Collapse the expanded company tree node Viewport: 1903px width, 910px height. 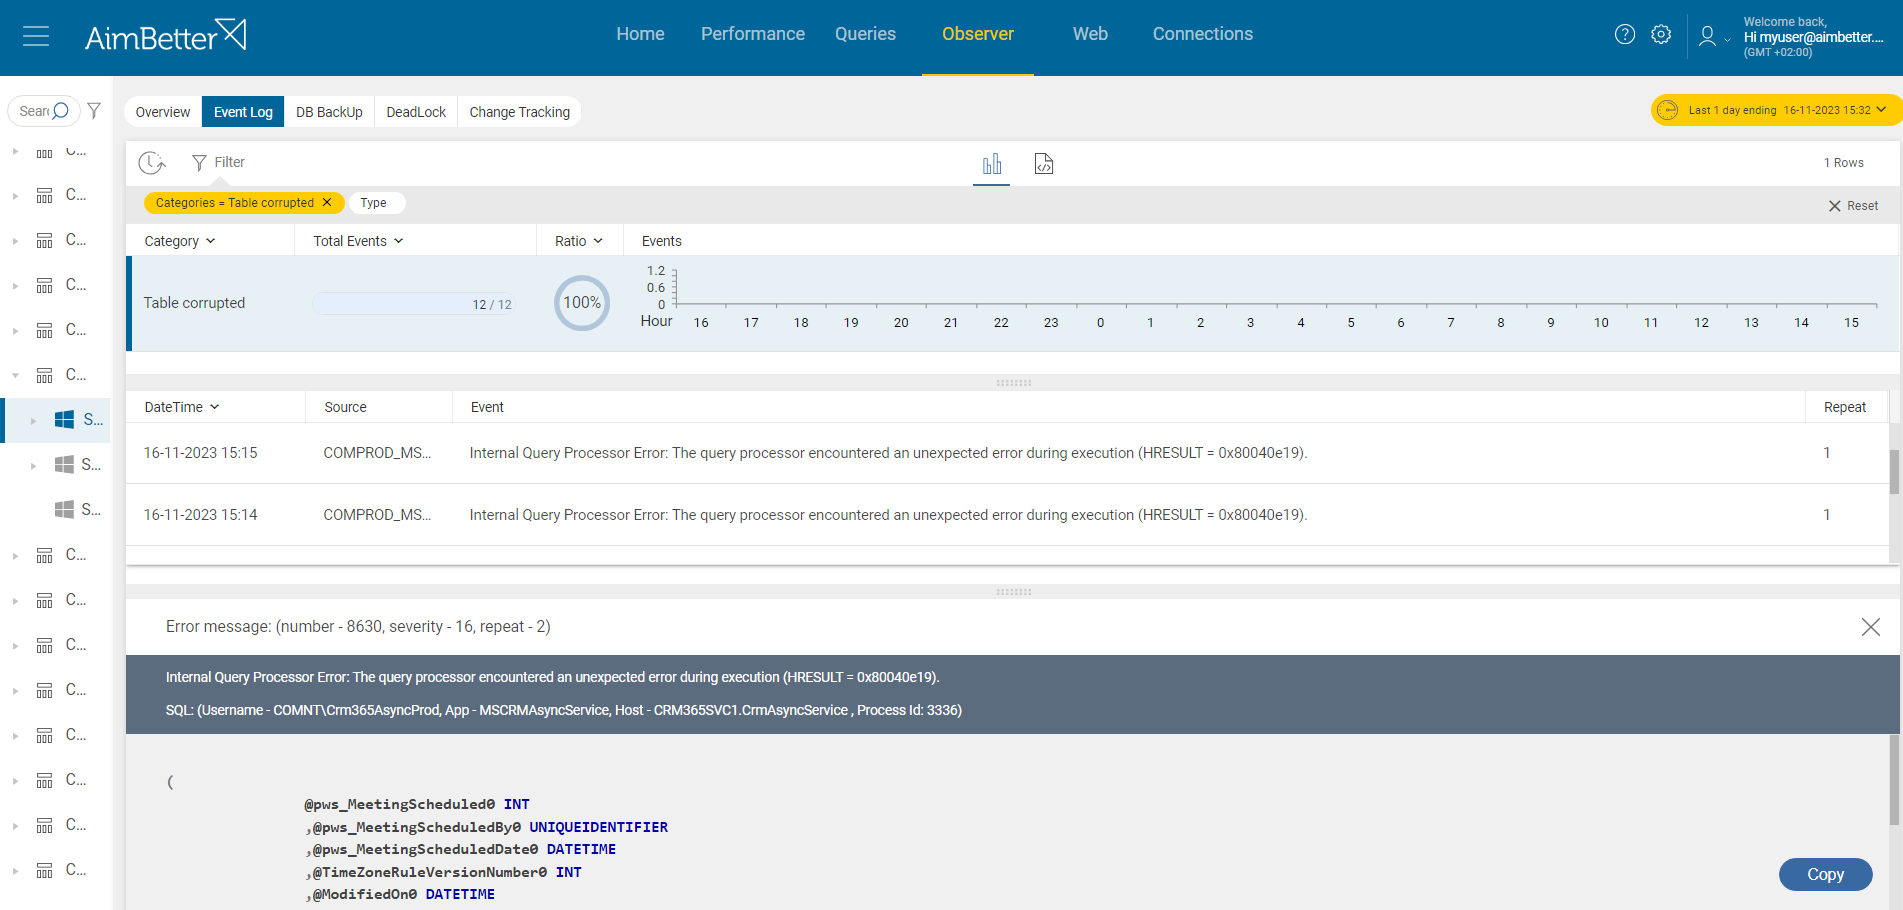tap(15, 376)
